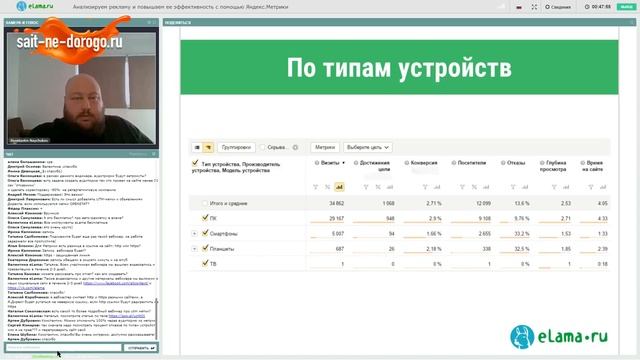Select the Визиты column radio button
The image size is (640, 360).
click(x=317, y=163)
